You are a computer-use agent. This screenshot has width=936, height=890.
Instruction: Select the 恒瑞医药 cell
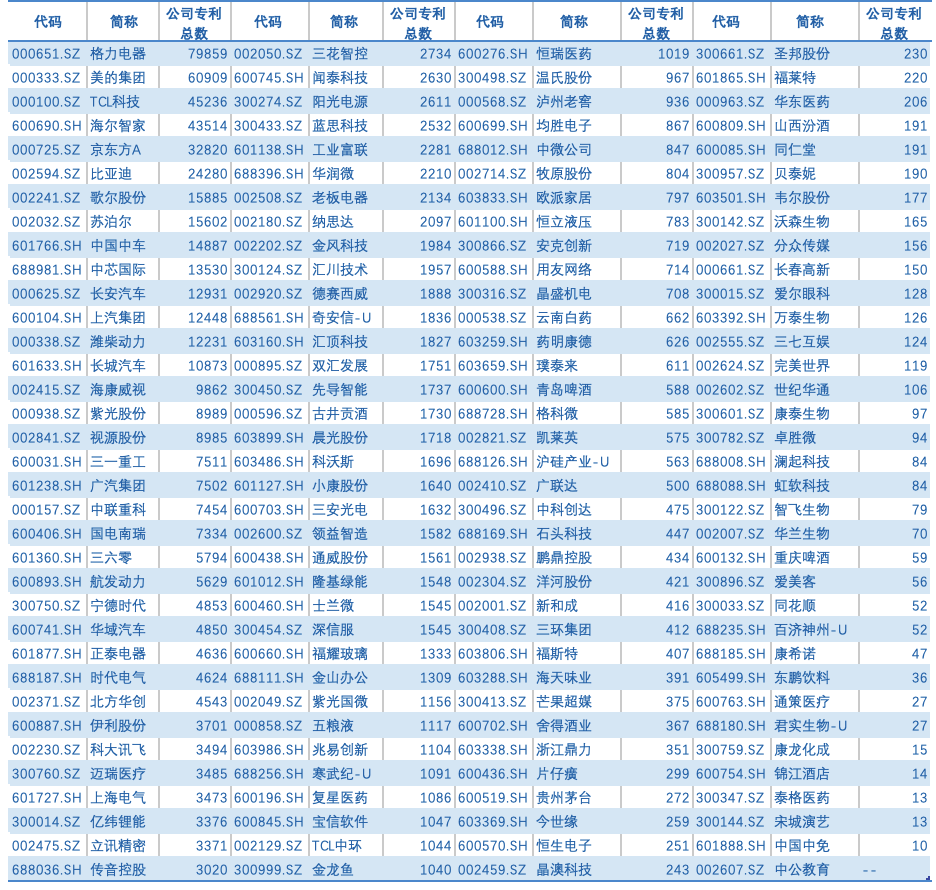[564, 54]
